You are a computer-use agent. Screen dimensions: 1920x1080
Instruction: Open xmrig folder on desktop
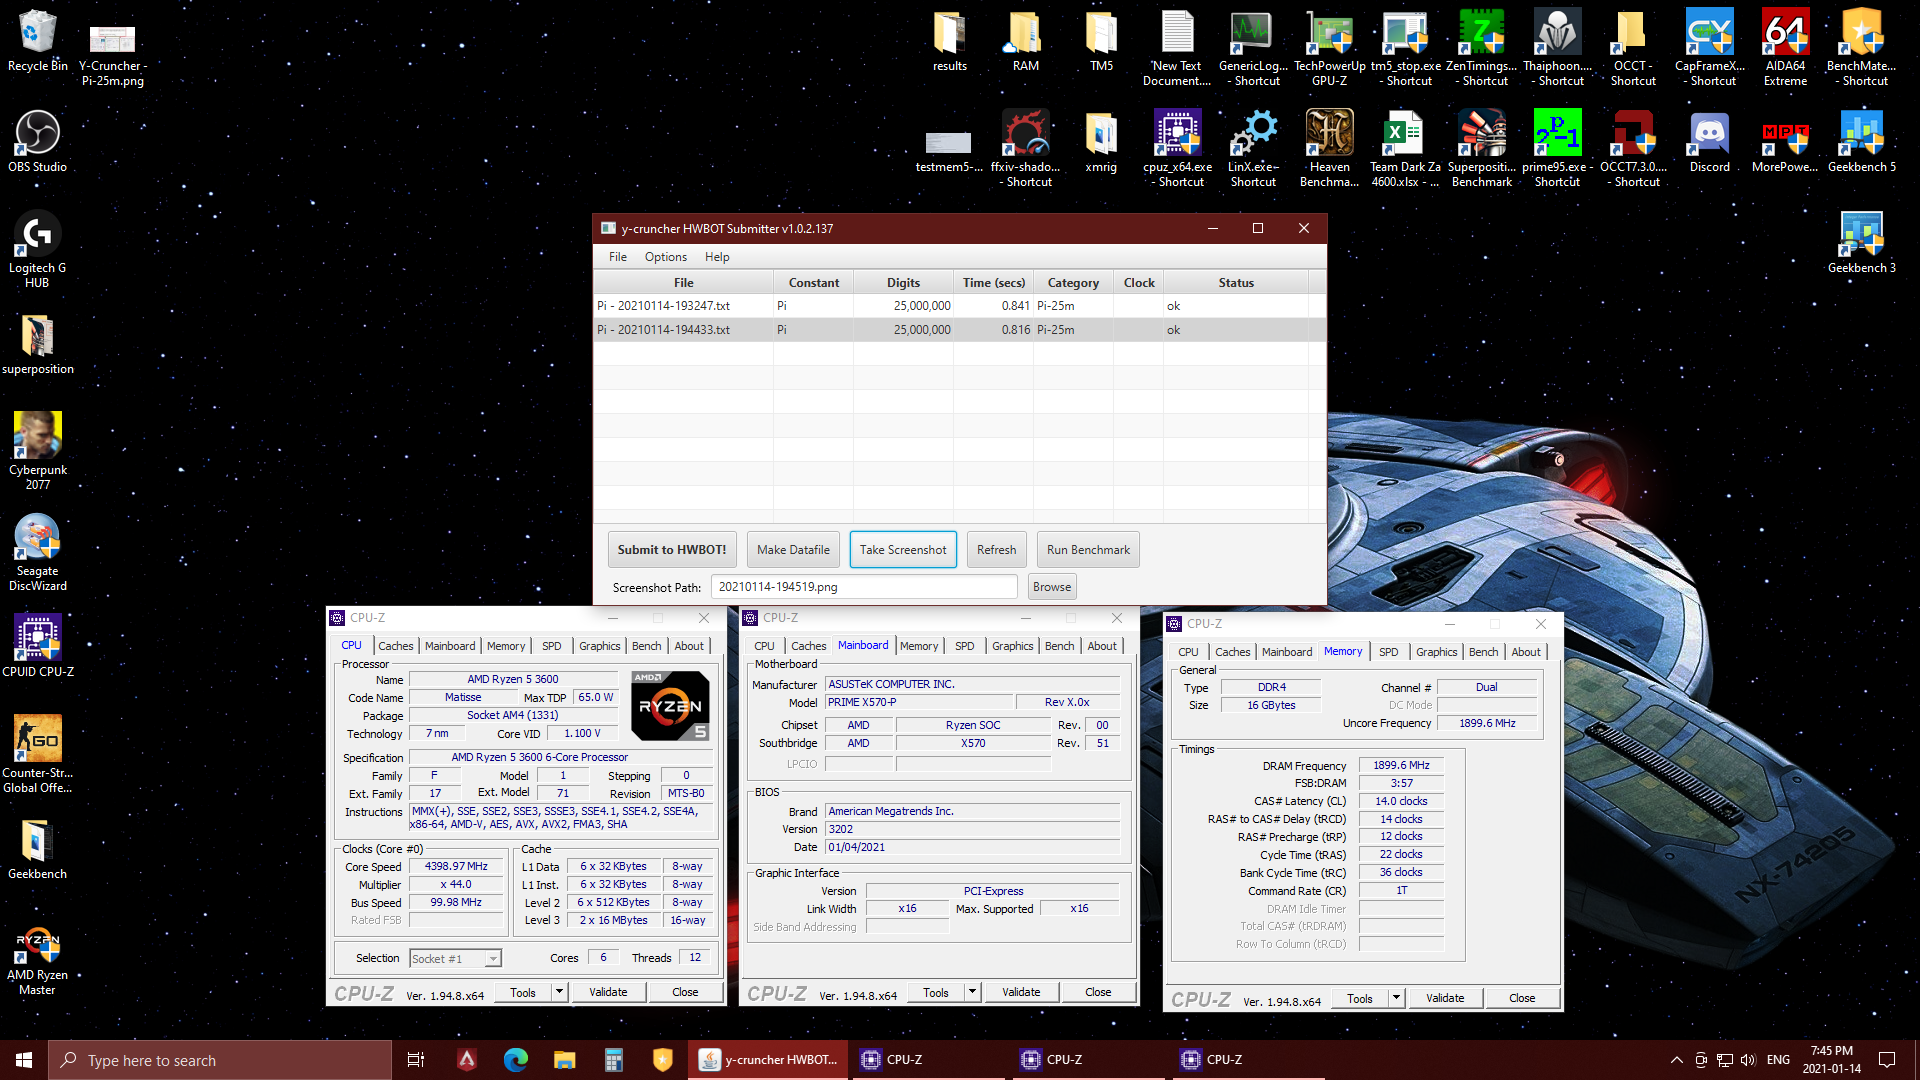[x=1102, y=141]
